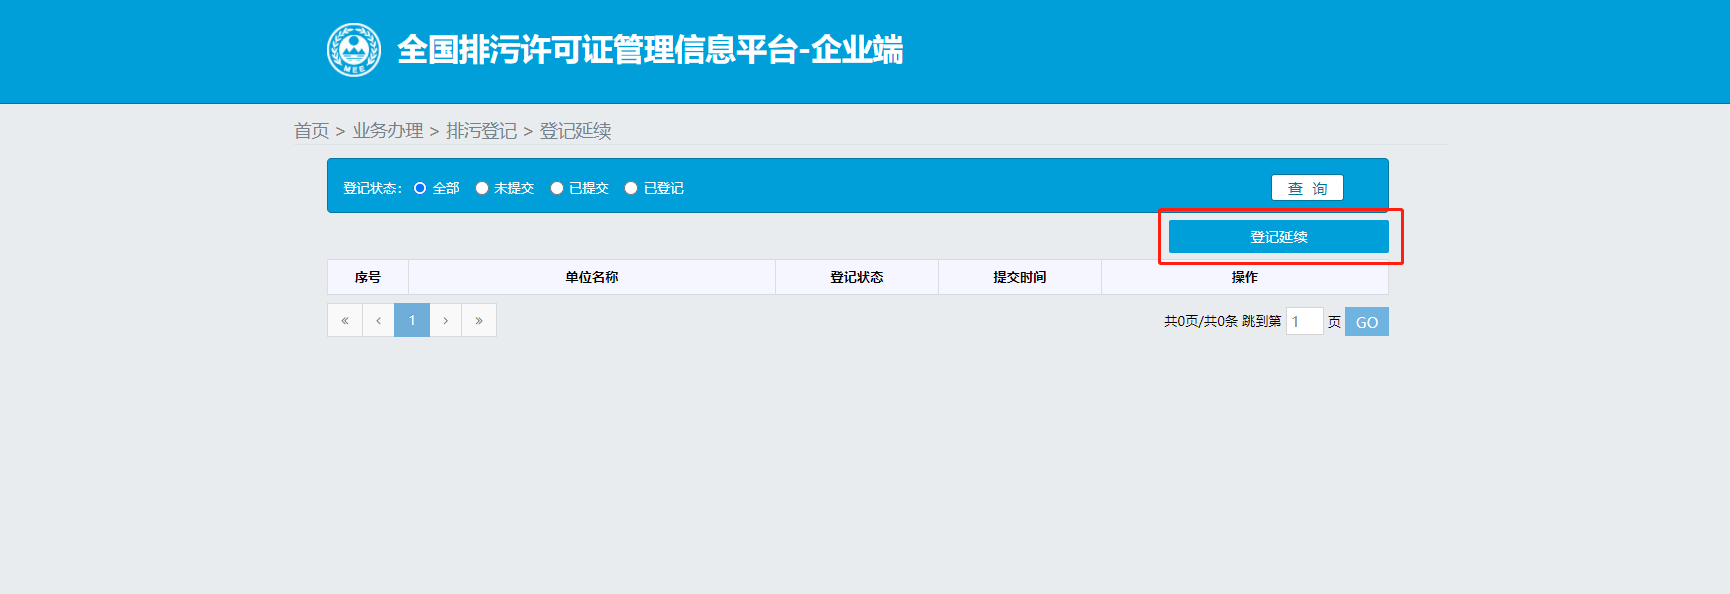Image resolution: width=1730 pixels, height=594 pixels.
Task: Choose the 已提交 status radio button
Action: point(557,188)
